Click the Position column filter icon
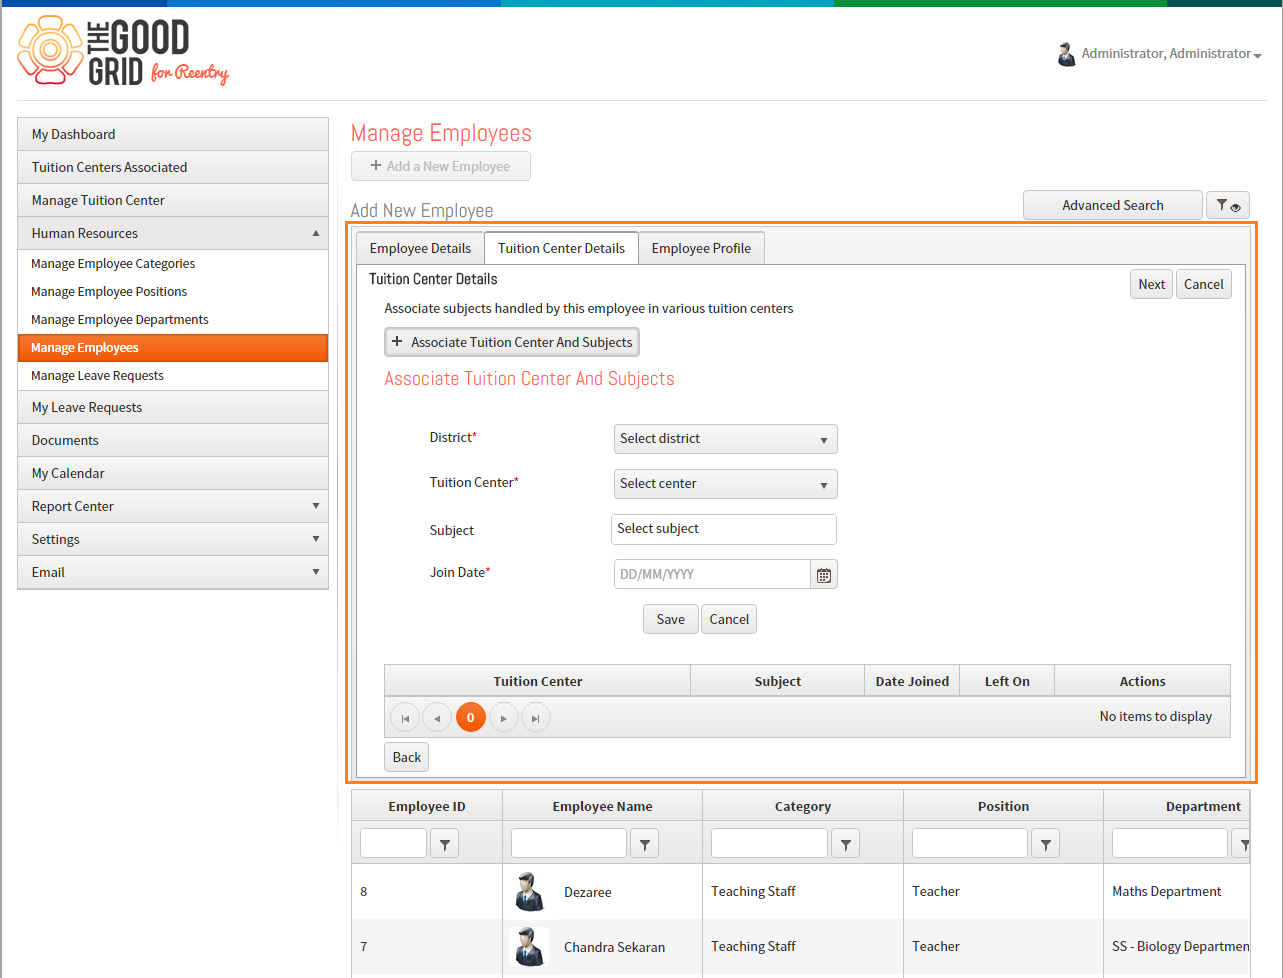Screen dimensions: 1283x978 tap(1046, 845)
